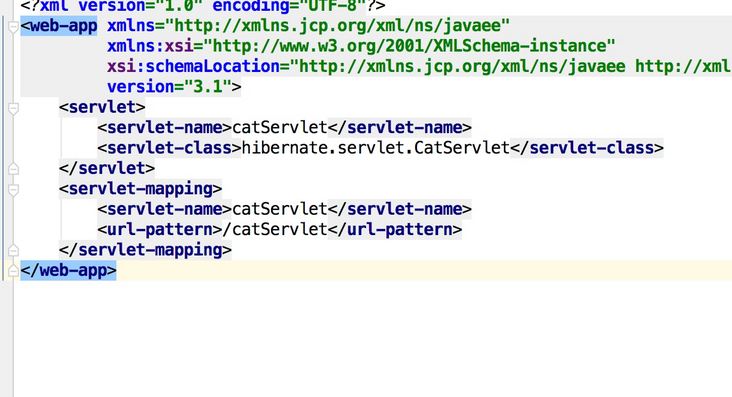The image size is (732, 397).
Task: Collapse the web-app element fold marker
Action: tap(13, 27)
